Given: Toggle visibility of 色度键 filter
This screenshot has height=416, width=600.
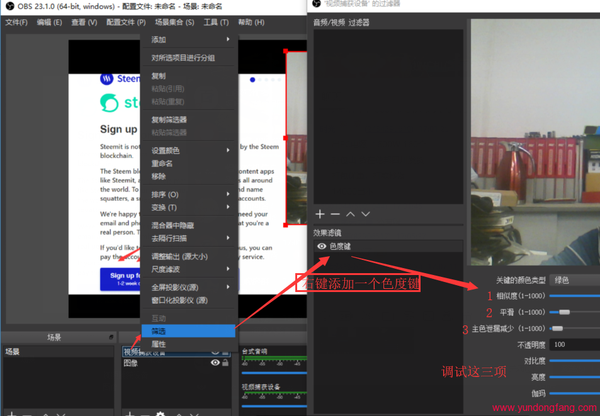Looking at the screenshot, I should click(322, 246).
